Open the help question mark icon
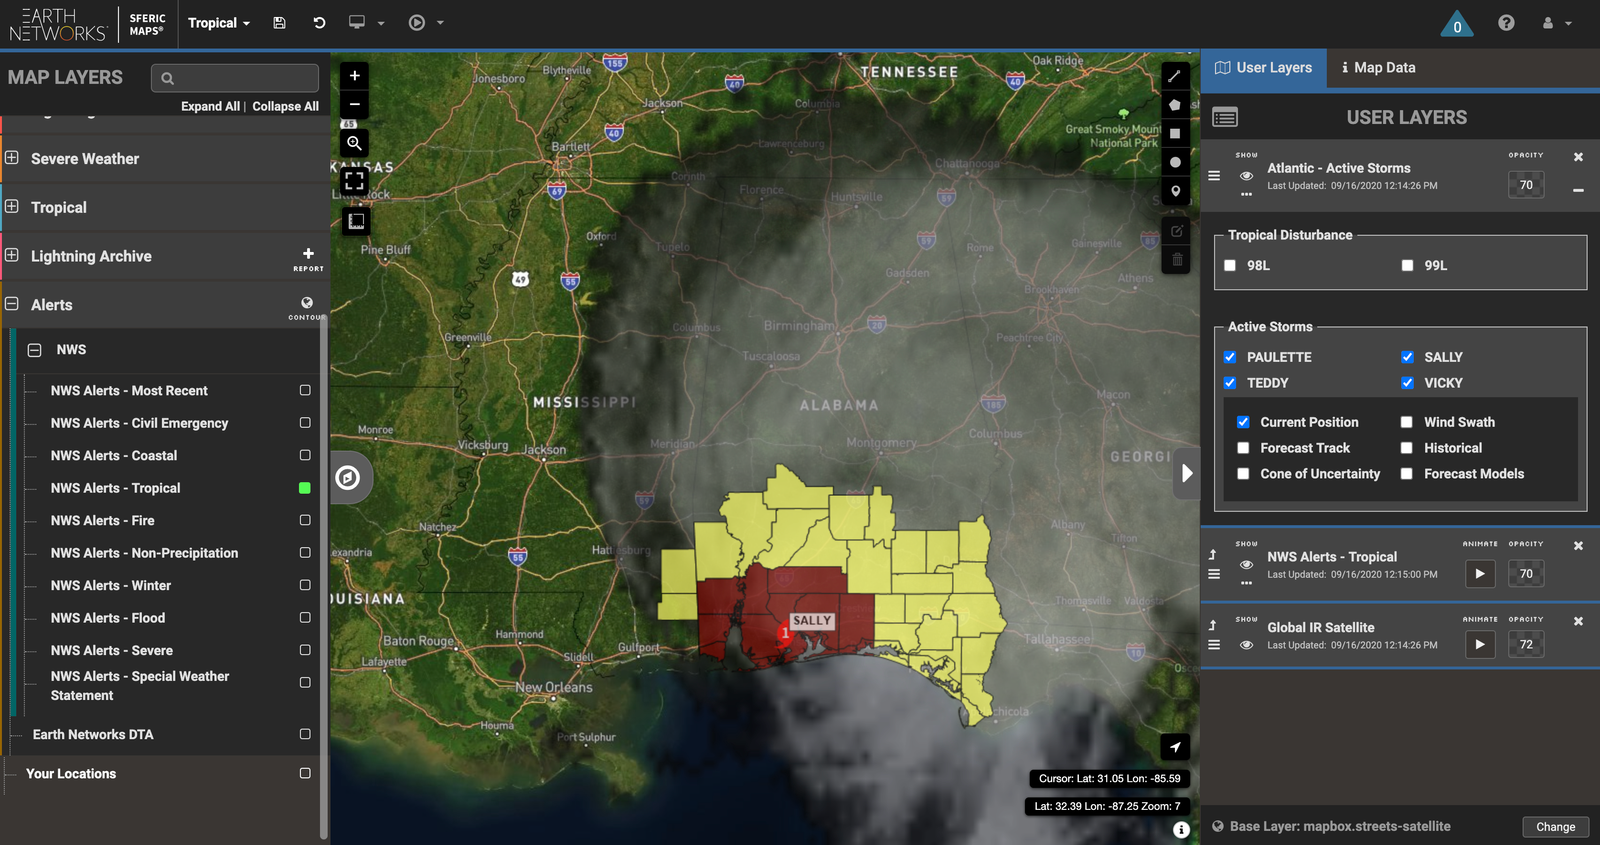 point(1506,23)
